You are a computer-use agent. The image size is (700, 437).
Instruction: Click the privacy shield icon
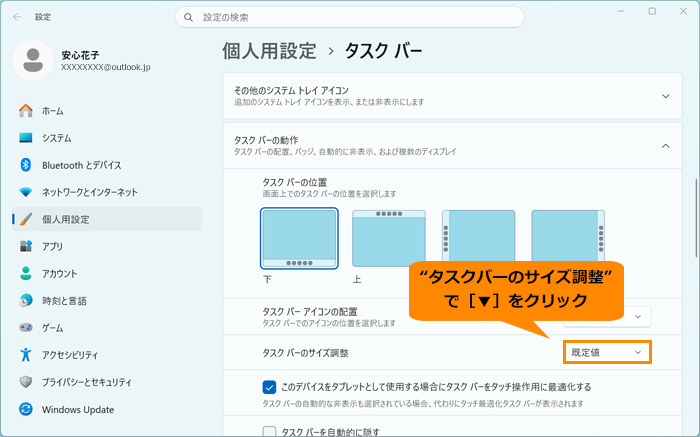[26, 382]
